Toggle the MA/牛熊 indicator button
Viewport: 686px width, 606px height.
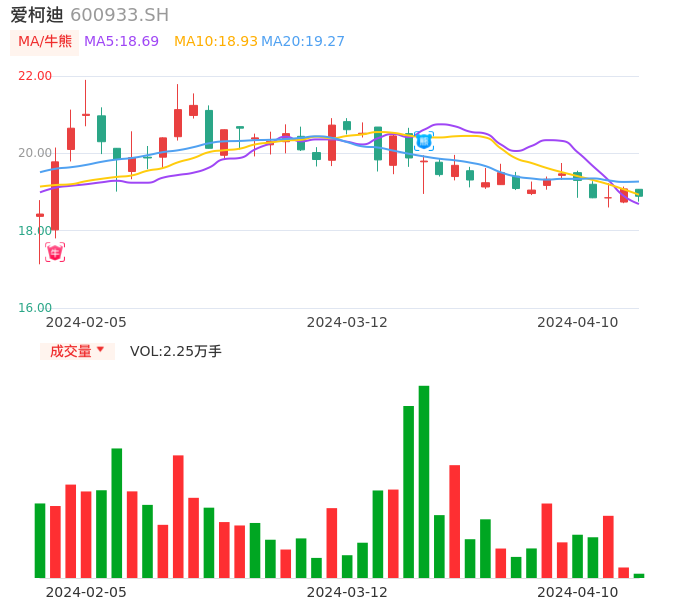click(44, 42)
